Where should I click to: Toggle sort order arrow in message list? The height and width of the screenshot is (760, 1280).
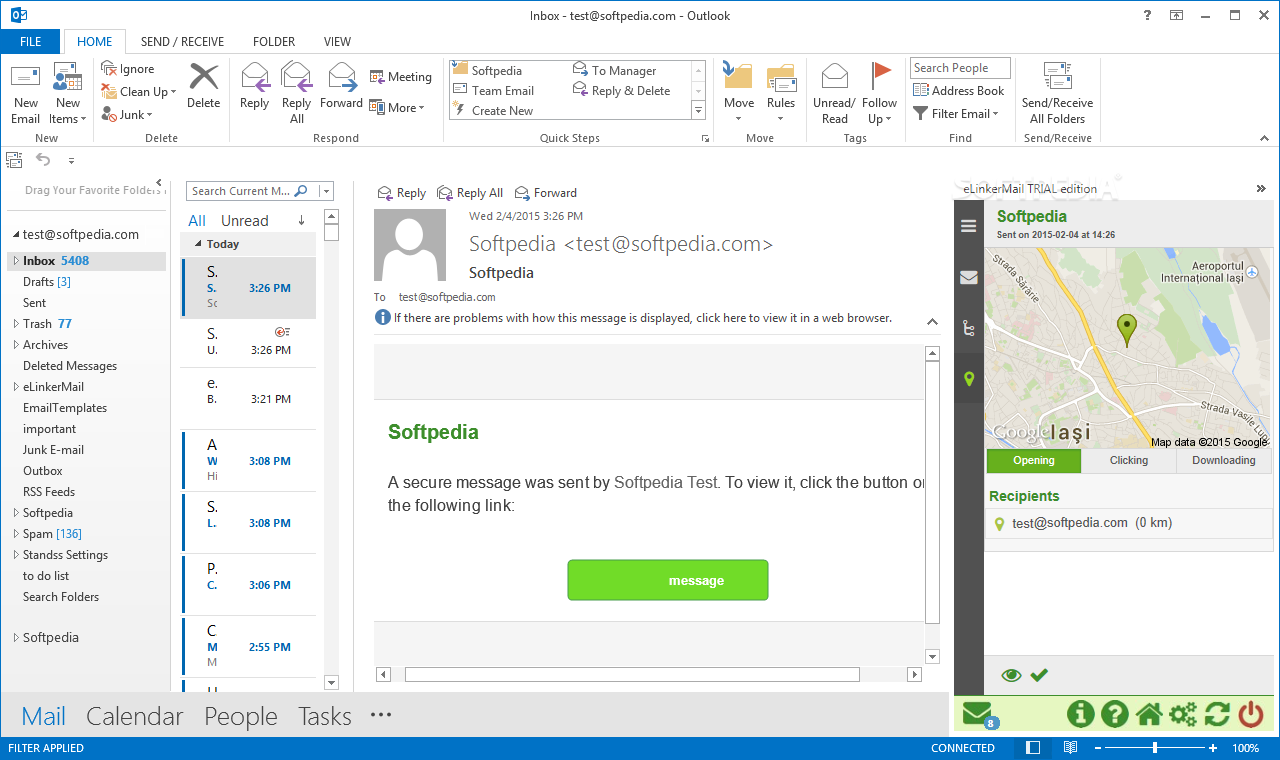click(x=301, y=221)
